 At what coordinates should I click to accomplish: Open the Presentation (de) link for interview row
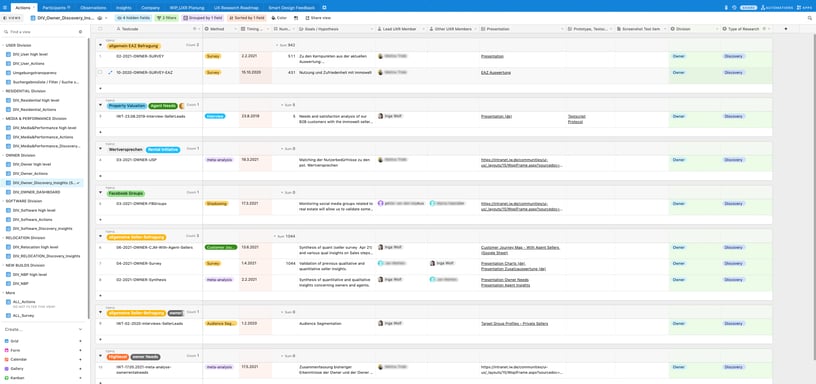(x=496, y=116)
